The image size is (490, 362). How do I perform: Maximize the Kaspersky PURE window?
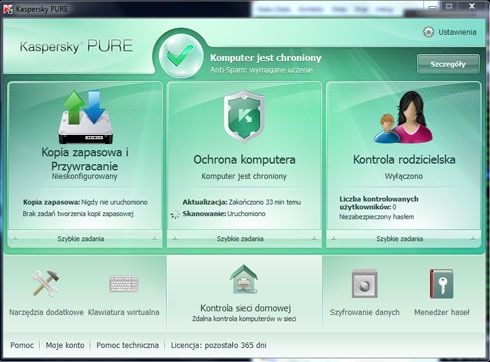[x=449, y=6]
